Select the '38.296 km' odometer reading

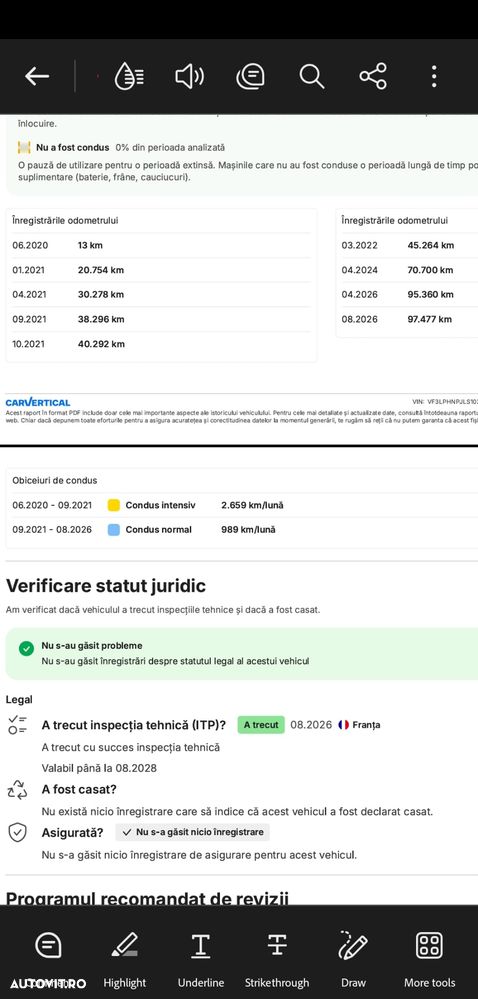click(x=101, y=319)
